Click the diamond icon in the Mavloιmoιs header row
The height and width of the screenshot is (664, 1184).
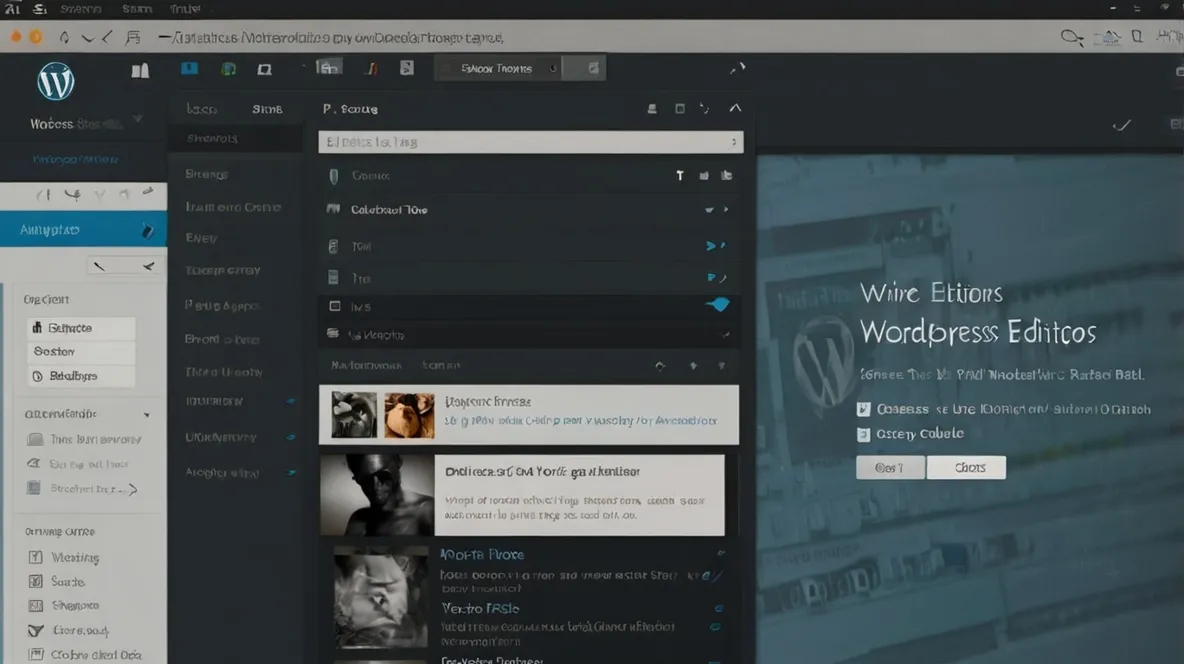tap(693, 366)
